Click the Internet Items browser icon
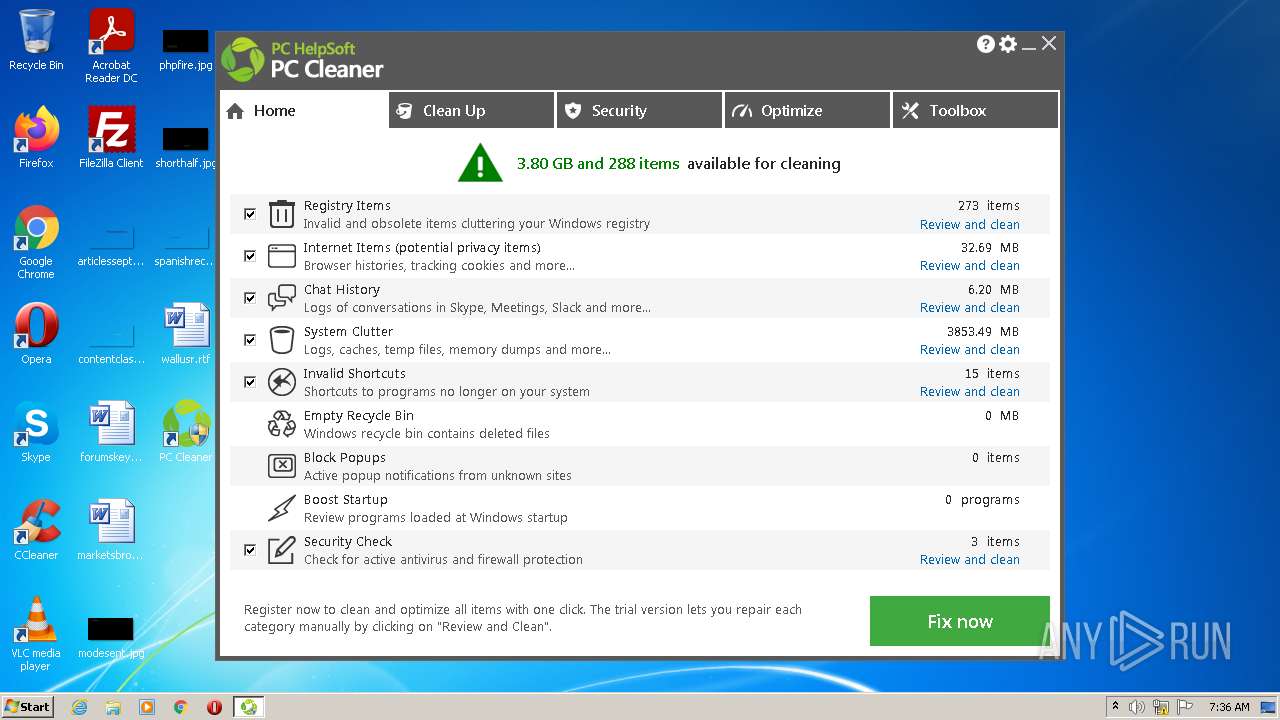 (x=282, y=256)
